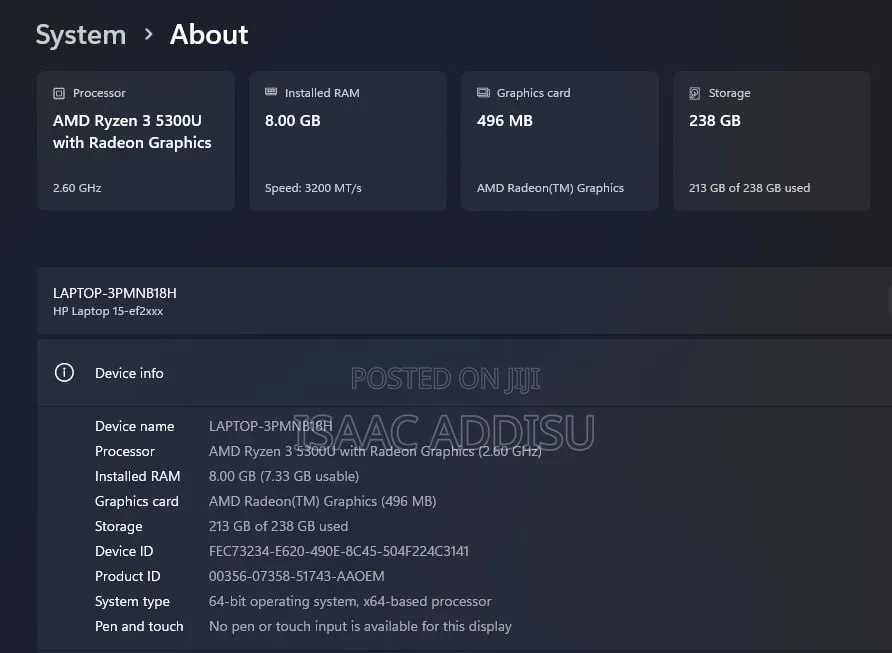Image resolution: width=892 pixels, height=653 pixels.
Task: Click the Installed RAM memory icon
Action: (271, 92)
